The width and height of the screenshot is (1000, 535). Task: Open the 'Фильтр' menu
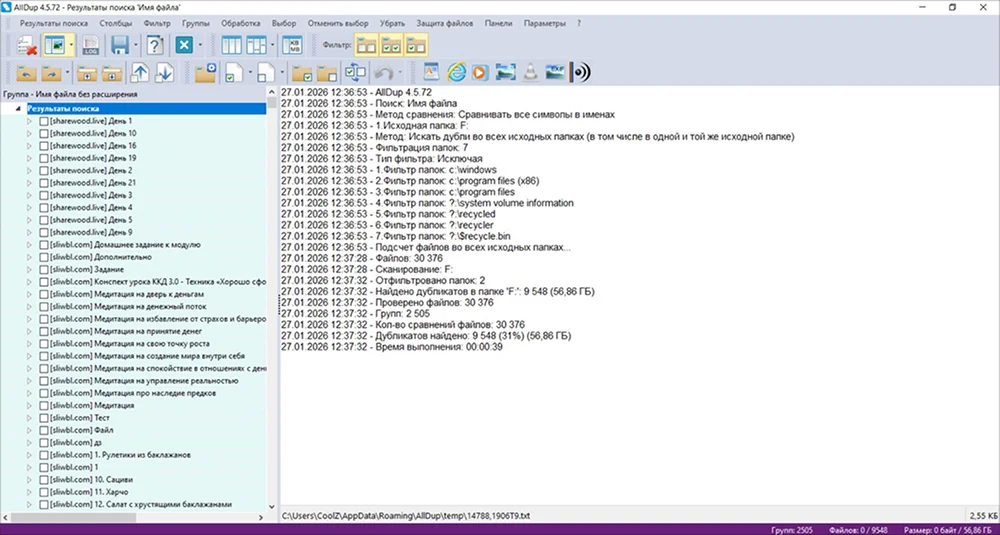pos(157,22)
